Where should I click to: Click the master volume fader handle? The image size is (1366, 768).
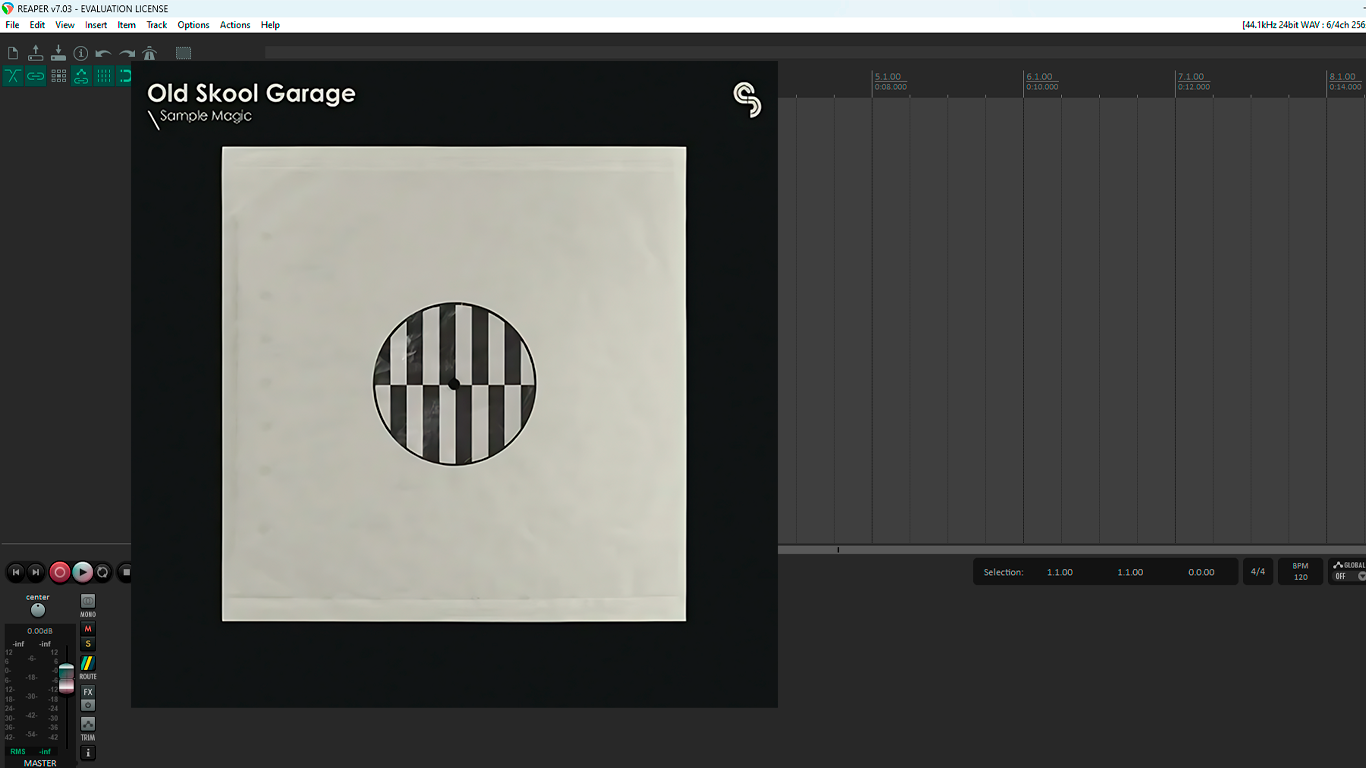click(66, 678)
